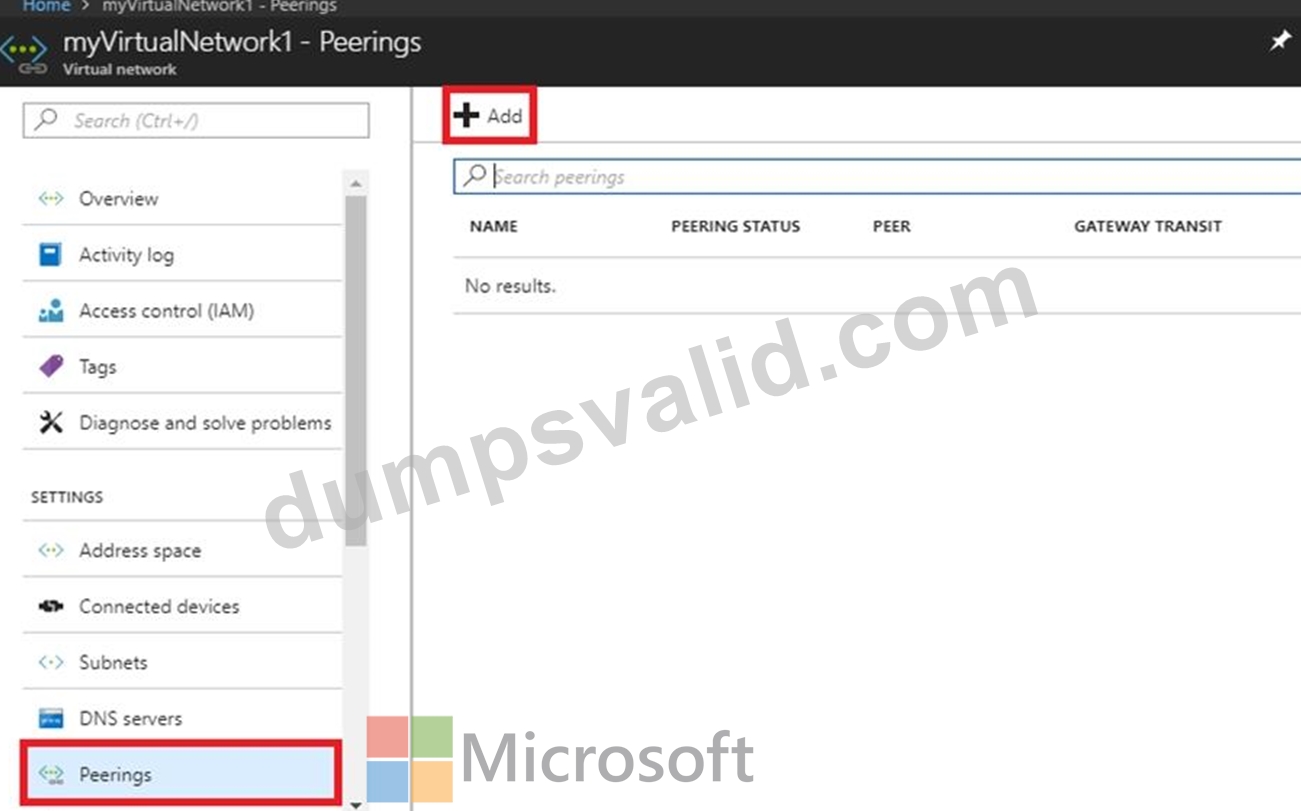Click the Activity log icon

click(x=50, y=255)
